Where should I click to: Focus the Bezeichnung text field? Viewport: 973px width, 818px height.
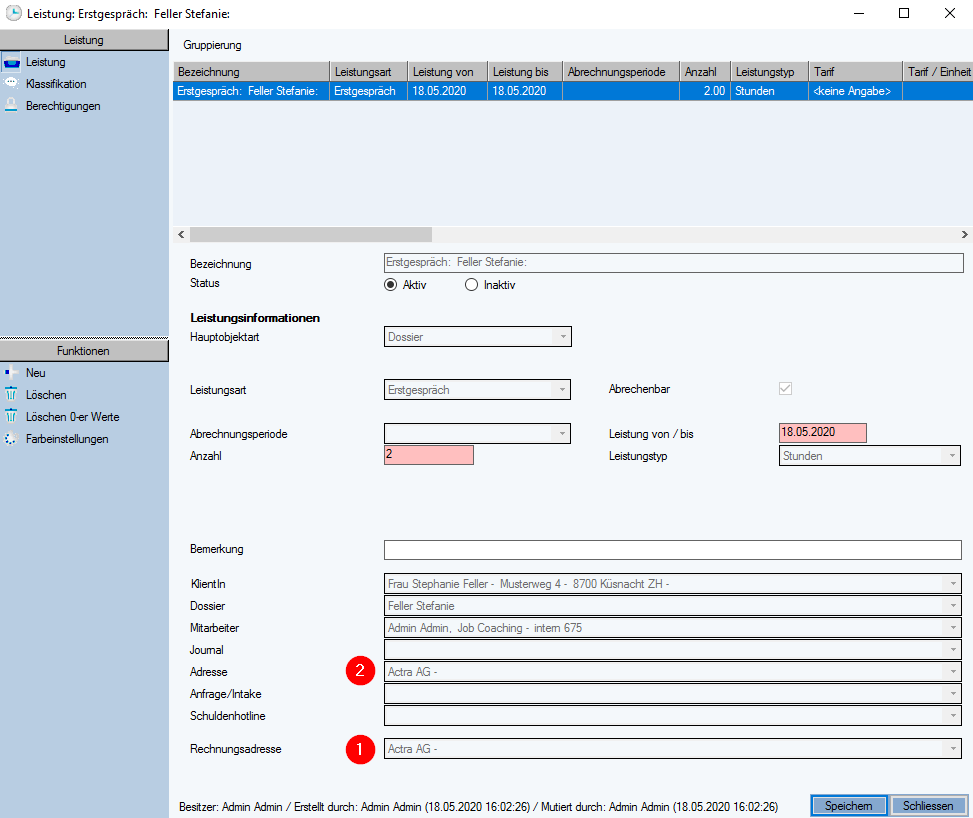click(x=674, y=263)
